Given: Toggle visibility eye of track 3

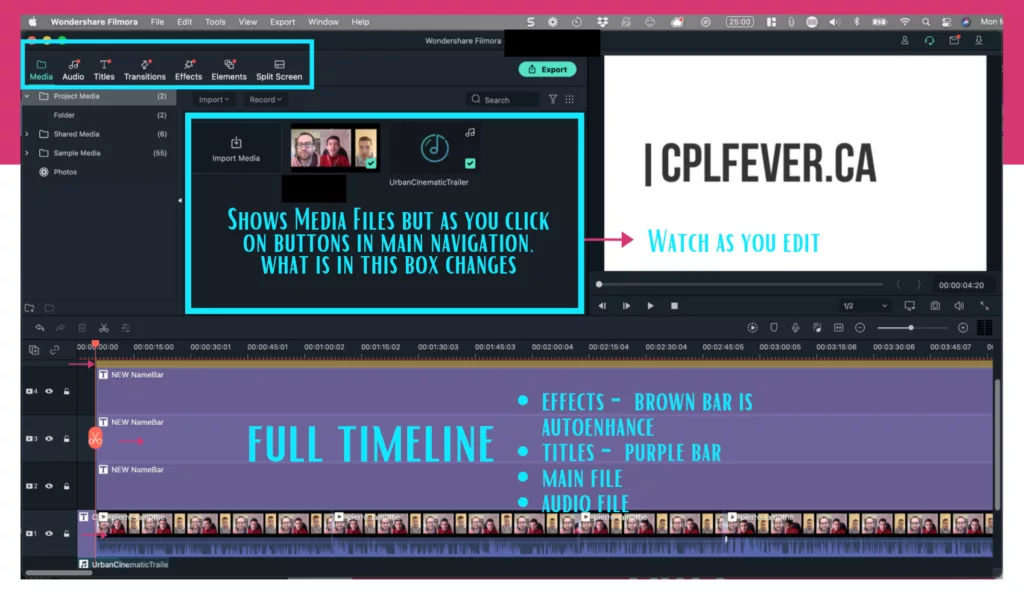Looking at the screenshot, I should (x=49, y=439).
